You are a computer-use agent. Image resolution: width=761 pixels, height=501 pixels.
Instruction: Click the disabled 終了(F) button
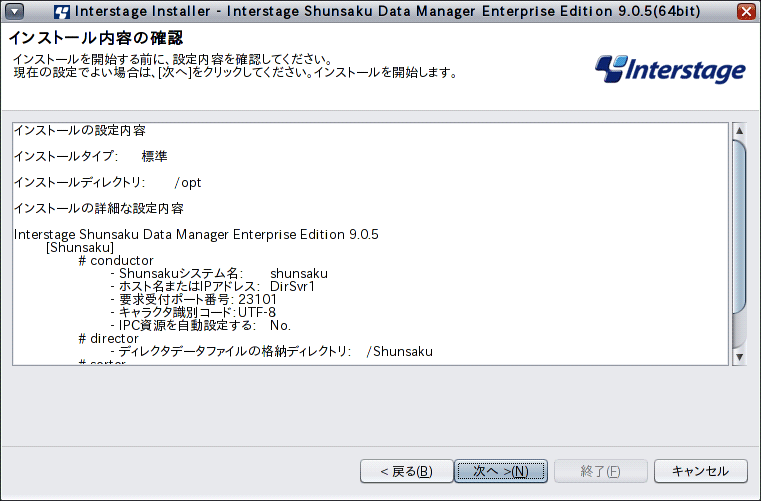coord(600,471)
